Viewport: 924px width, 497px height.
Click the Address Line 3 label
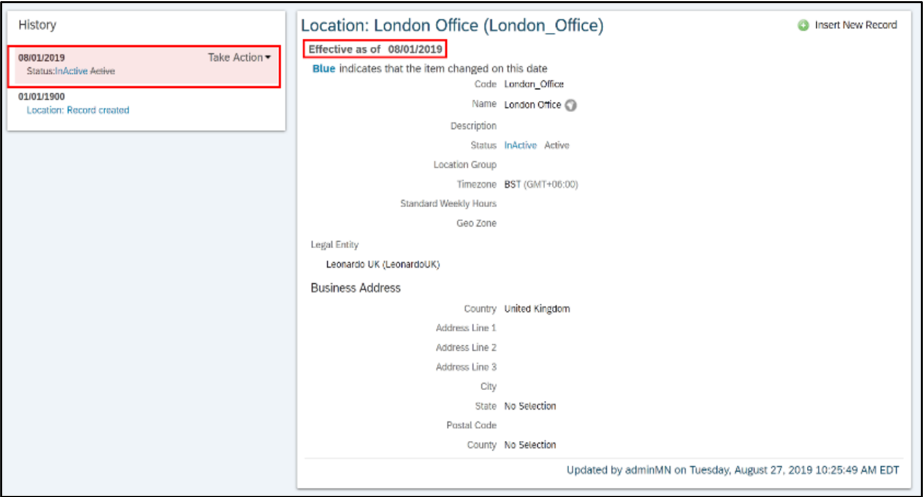coord(466,367)
